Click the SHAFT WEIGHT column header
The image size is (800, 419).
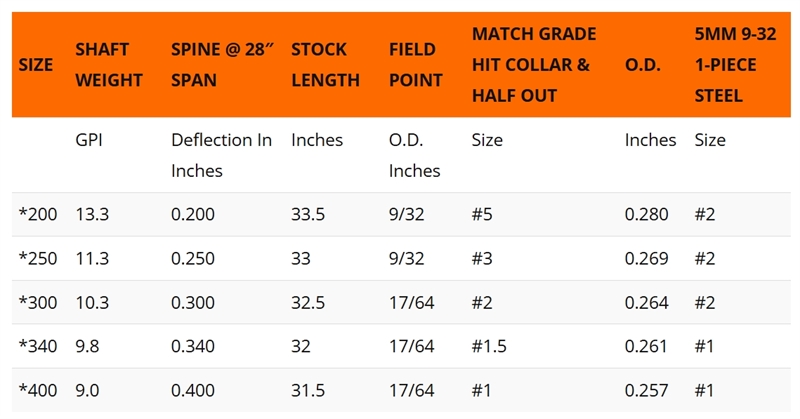point(109,65)
